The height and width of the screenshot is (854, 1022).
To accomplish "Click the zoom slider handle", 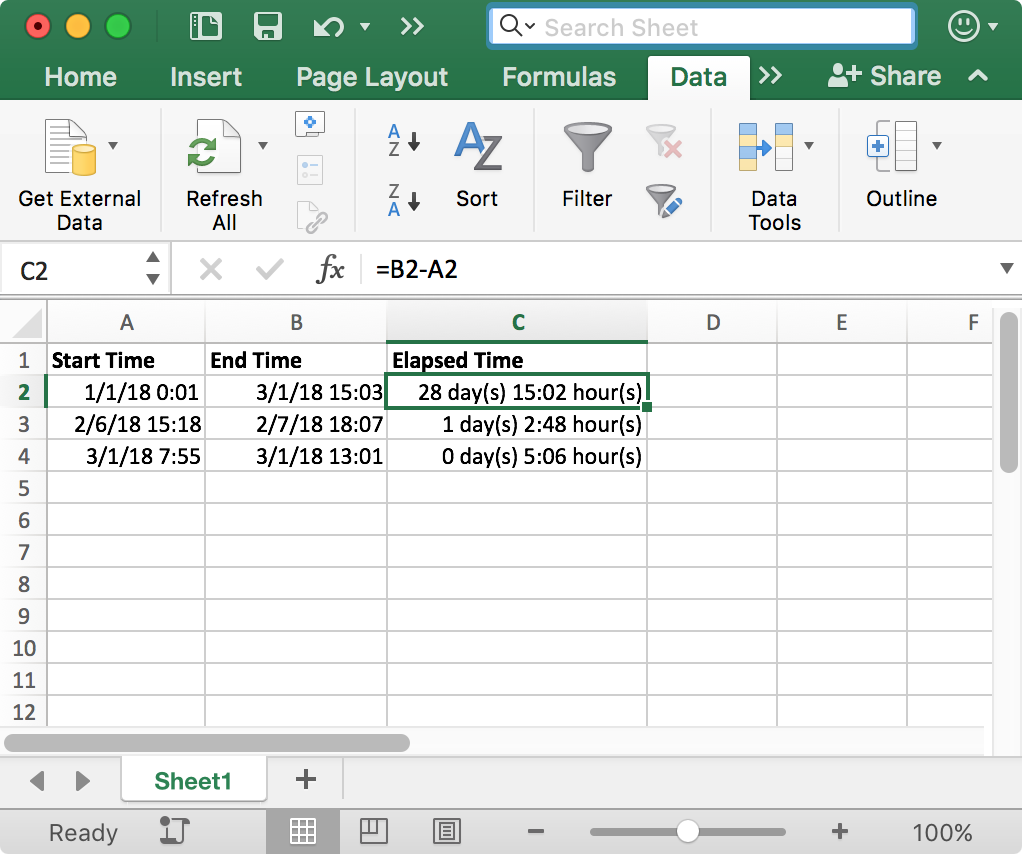I will click(x=688, y=831).
